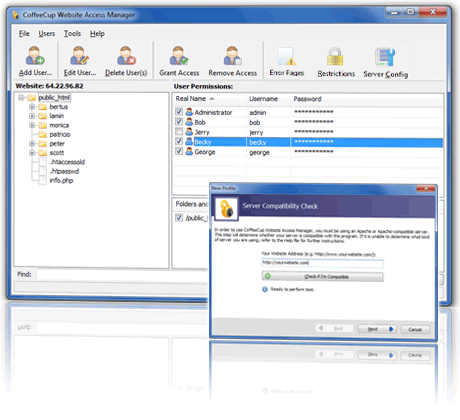Image resolution: width=460 pixels, height=420 pixels.
Task: Click the .htpasswd file icon
Action: point(43,171)
